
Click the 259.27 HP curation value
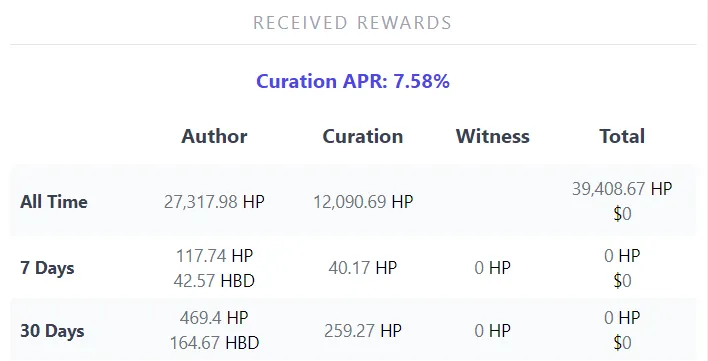(363, 331)
